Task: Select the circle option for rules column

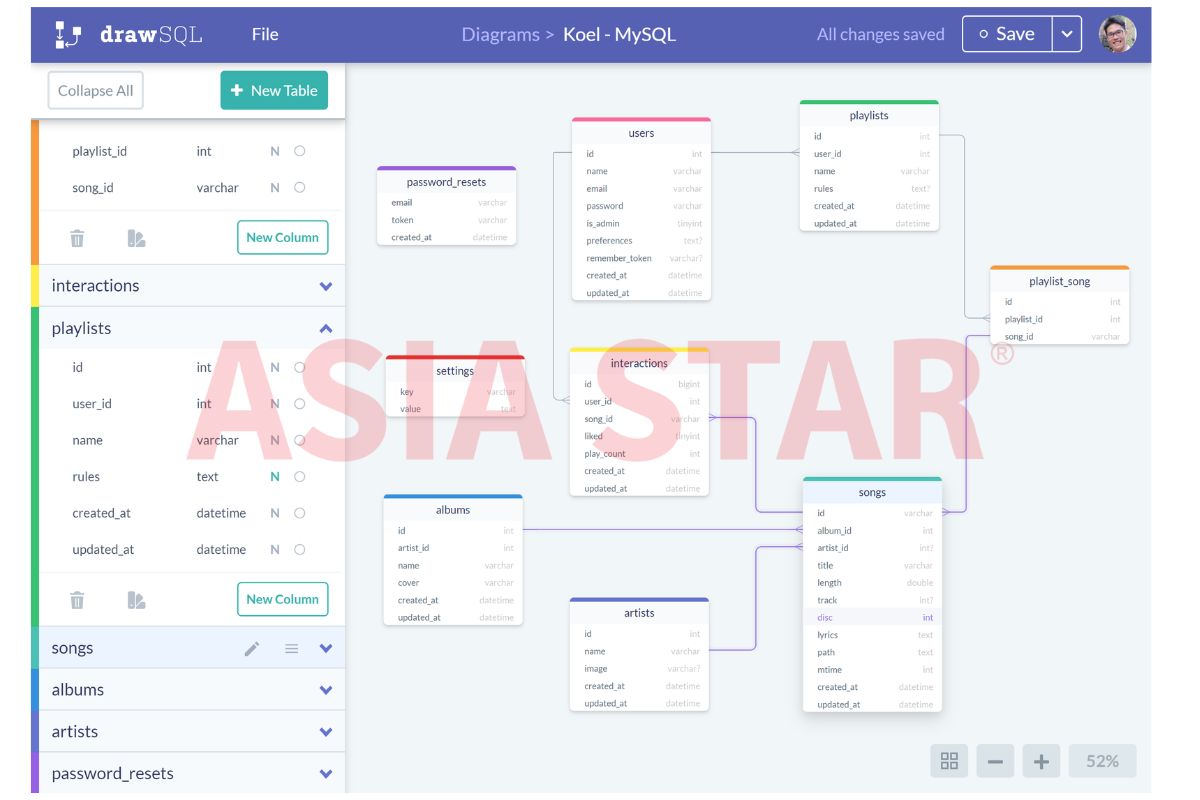Action: [x=299, y=477]
